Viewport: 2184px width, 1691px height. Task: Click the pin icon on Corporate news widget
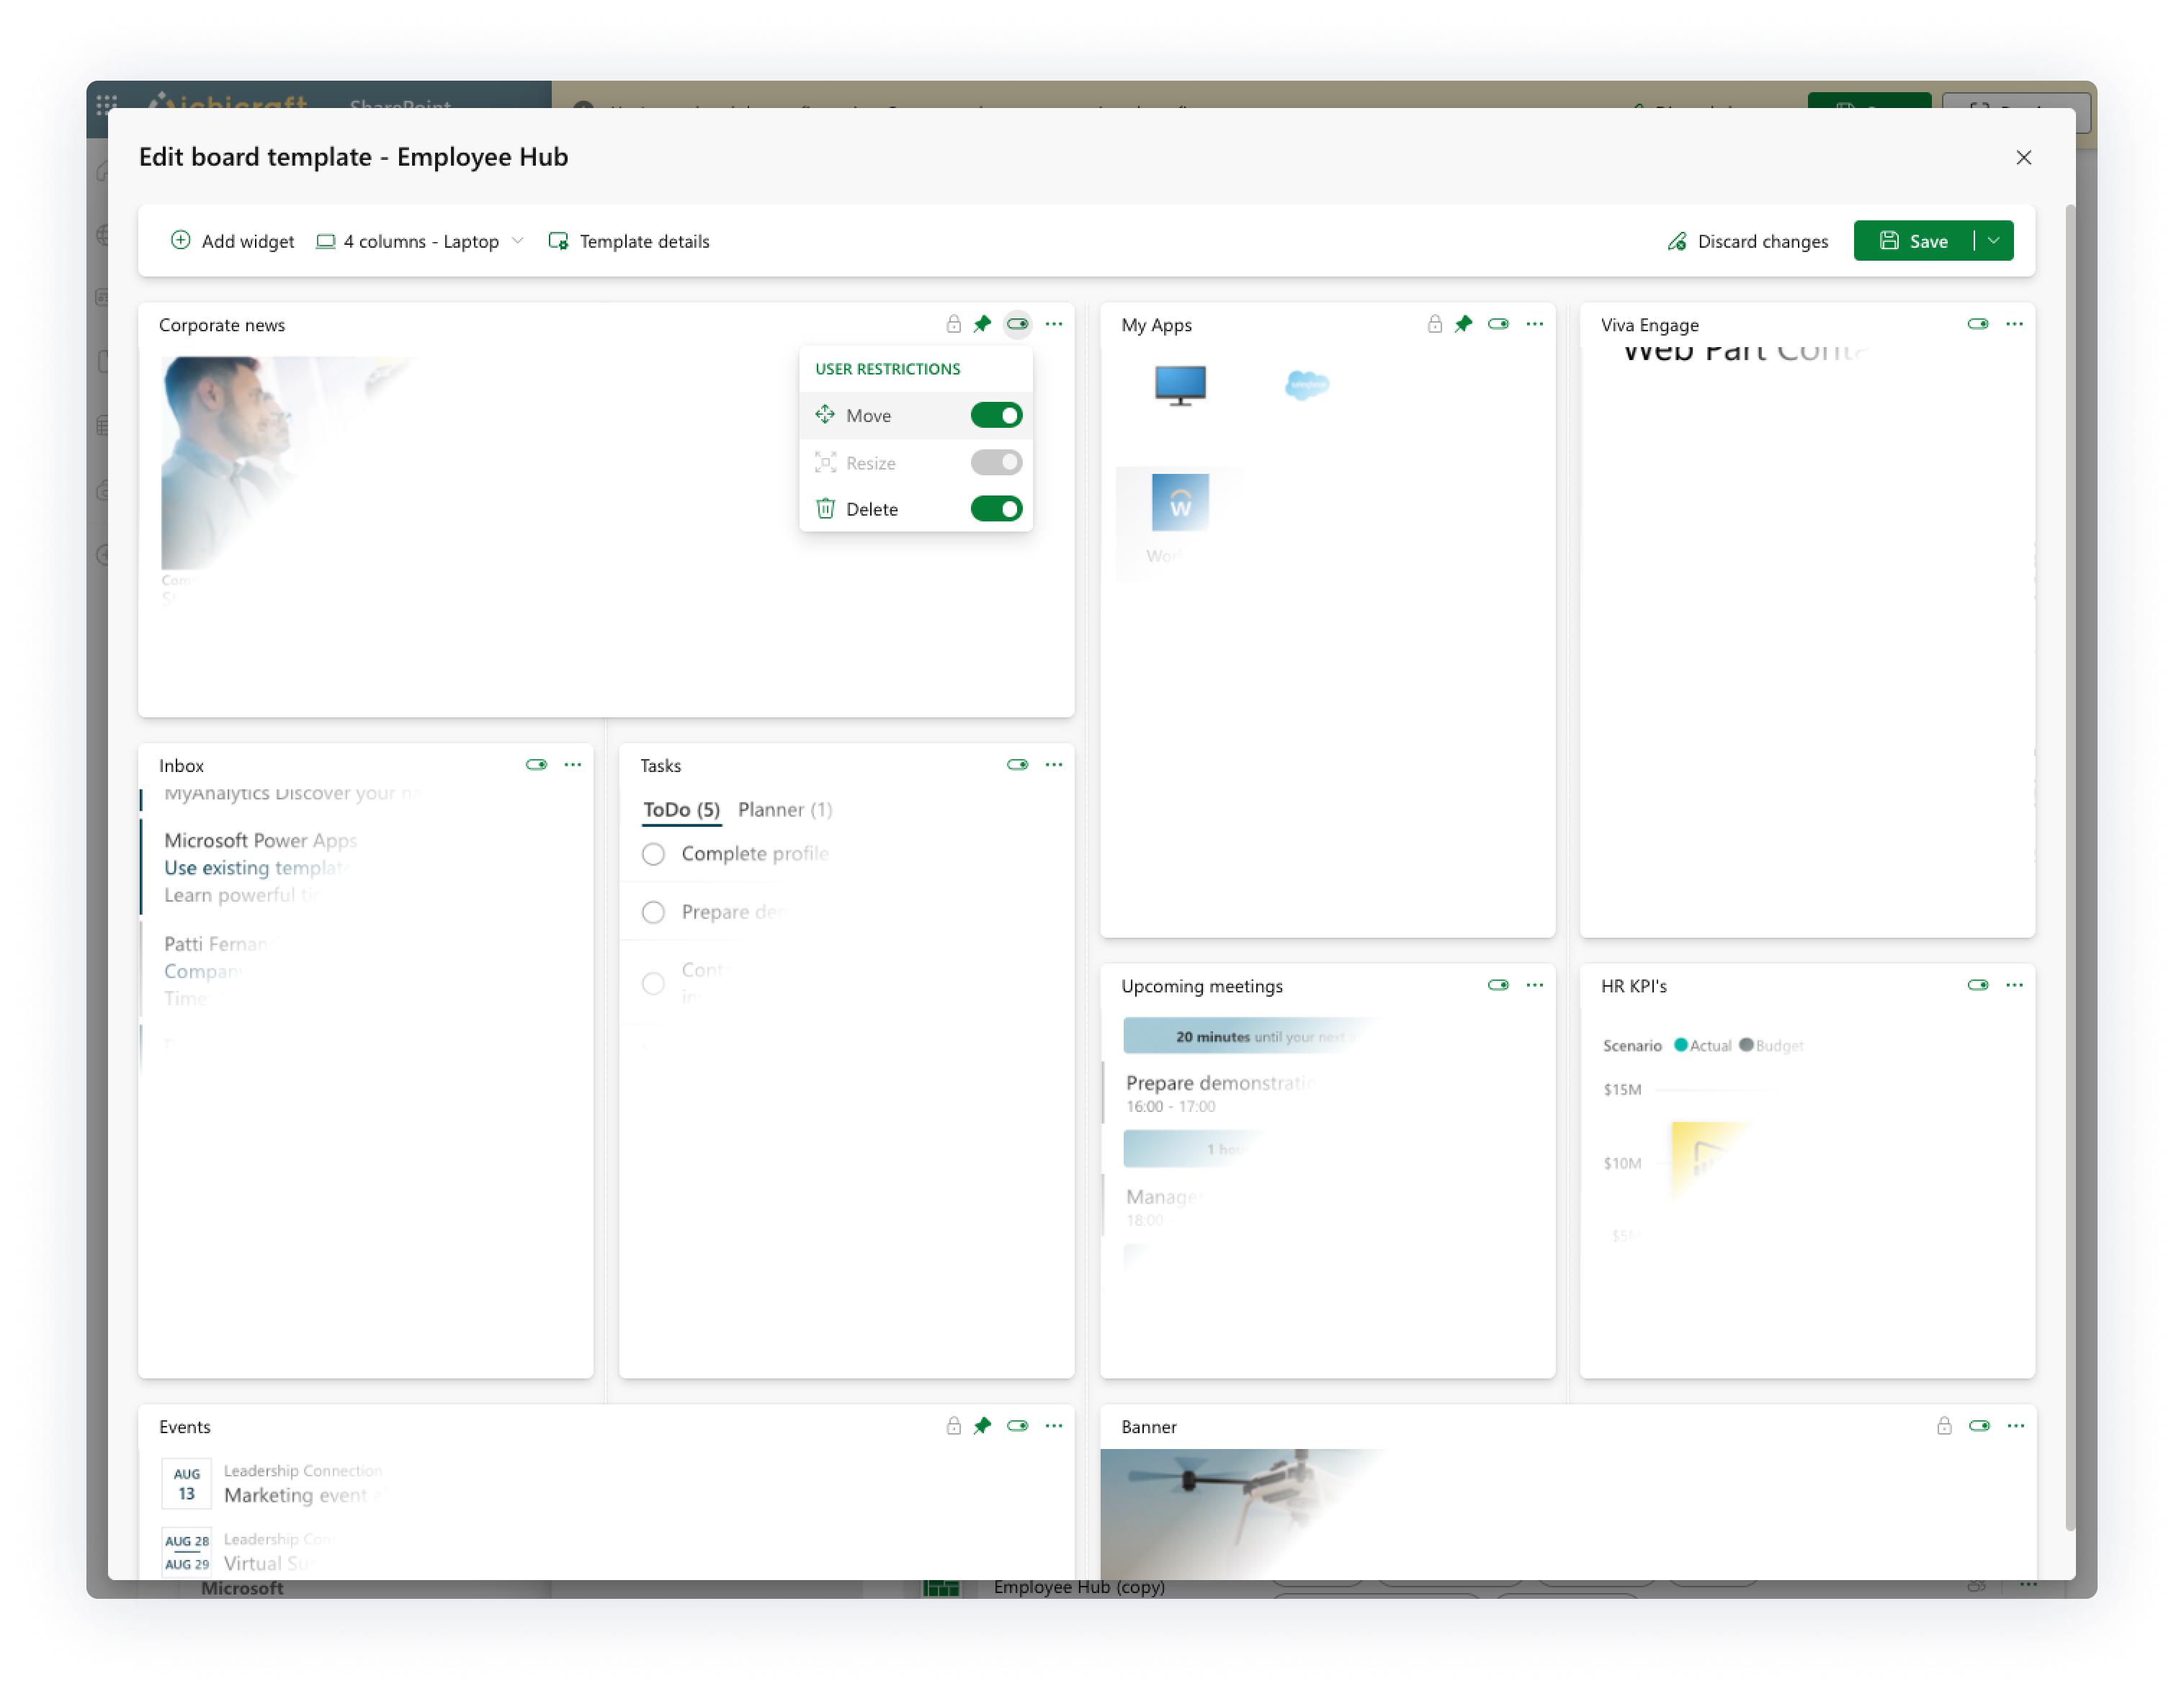click(982, 324)
